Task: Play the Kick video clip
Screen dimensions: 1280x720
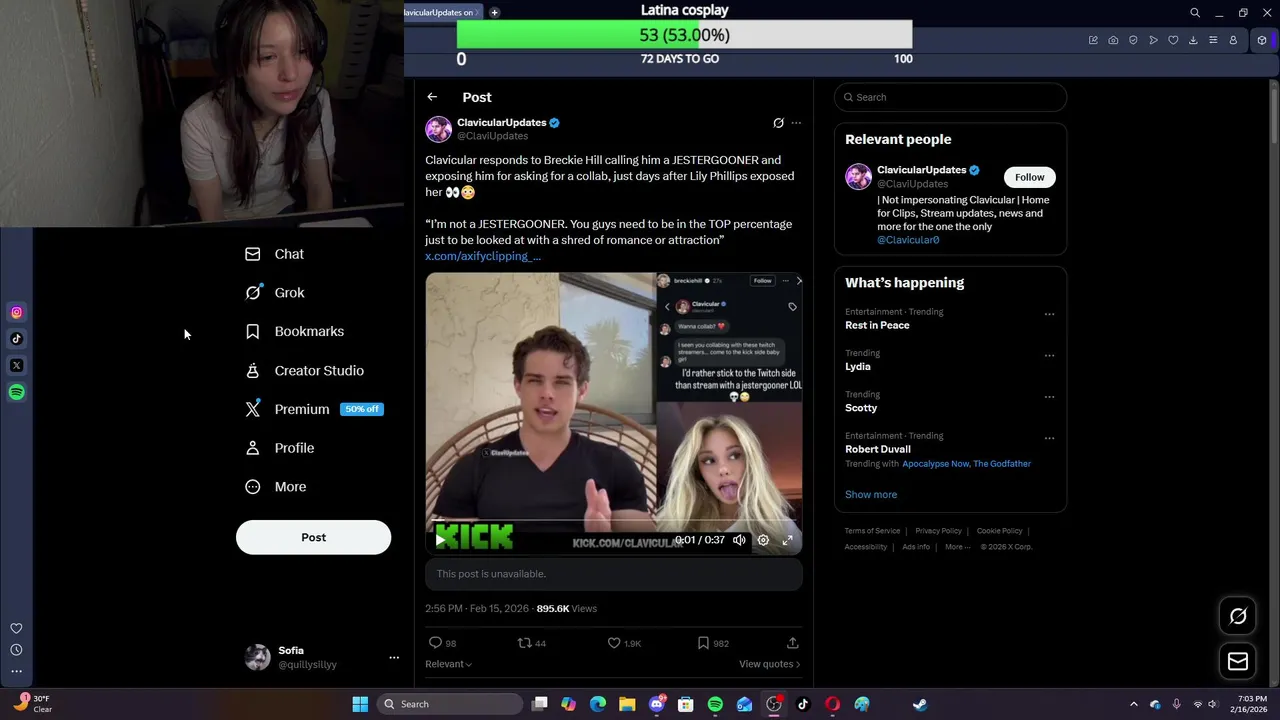Action: (x=440, y=540)
